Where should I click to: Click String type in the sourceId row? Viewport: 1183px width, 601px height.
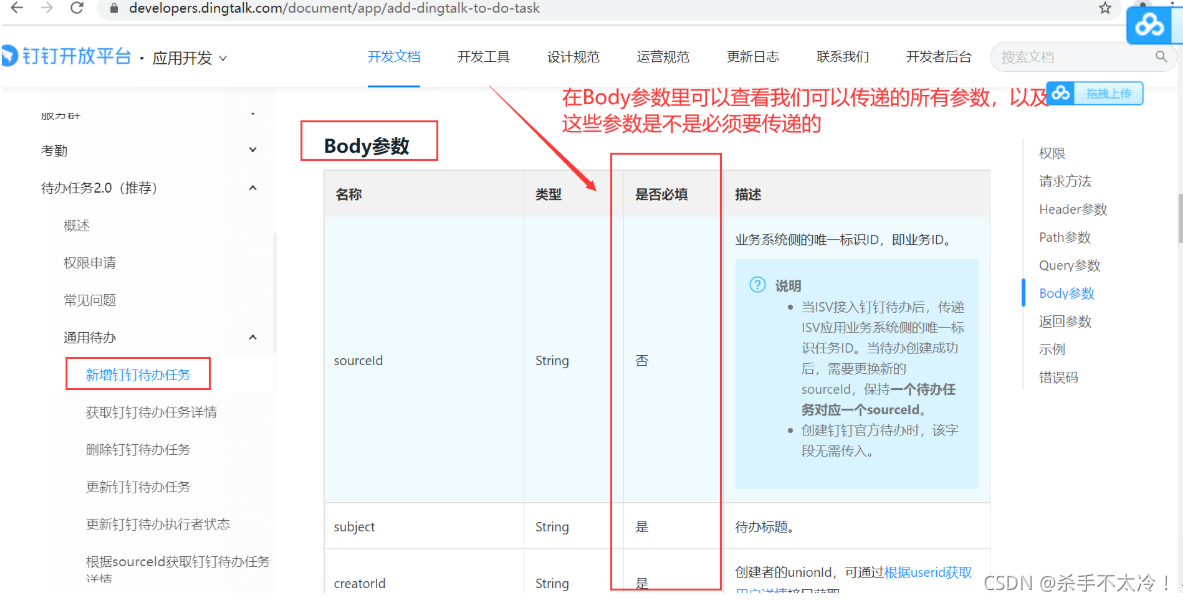(552, 360)
